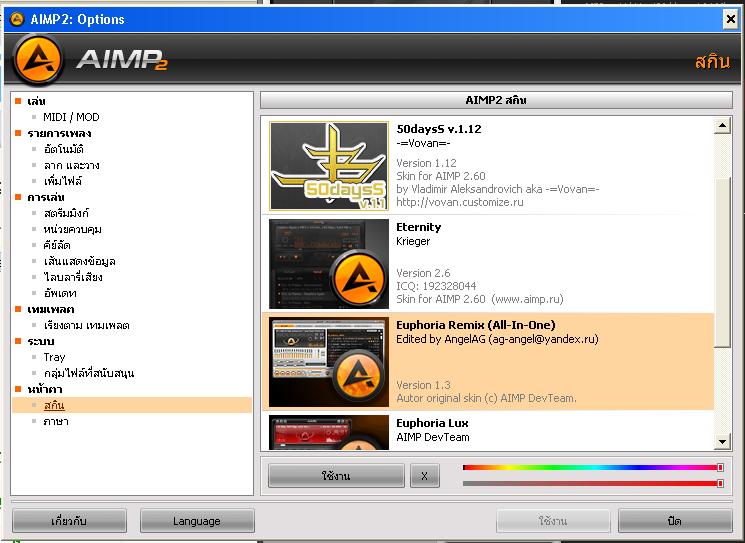
Task: Click the skin list scroll-up arrow
Action: tap(722, 126)
